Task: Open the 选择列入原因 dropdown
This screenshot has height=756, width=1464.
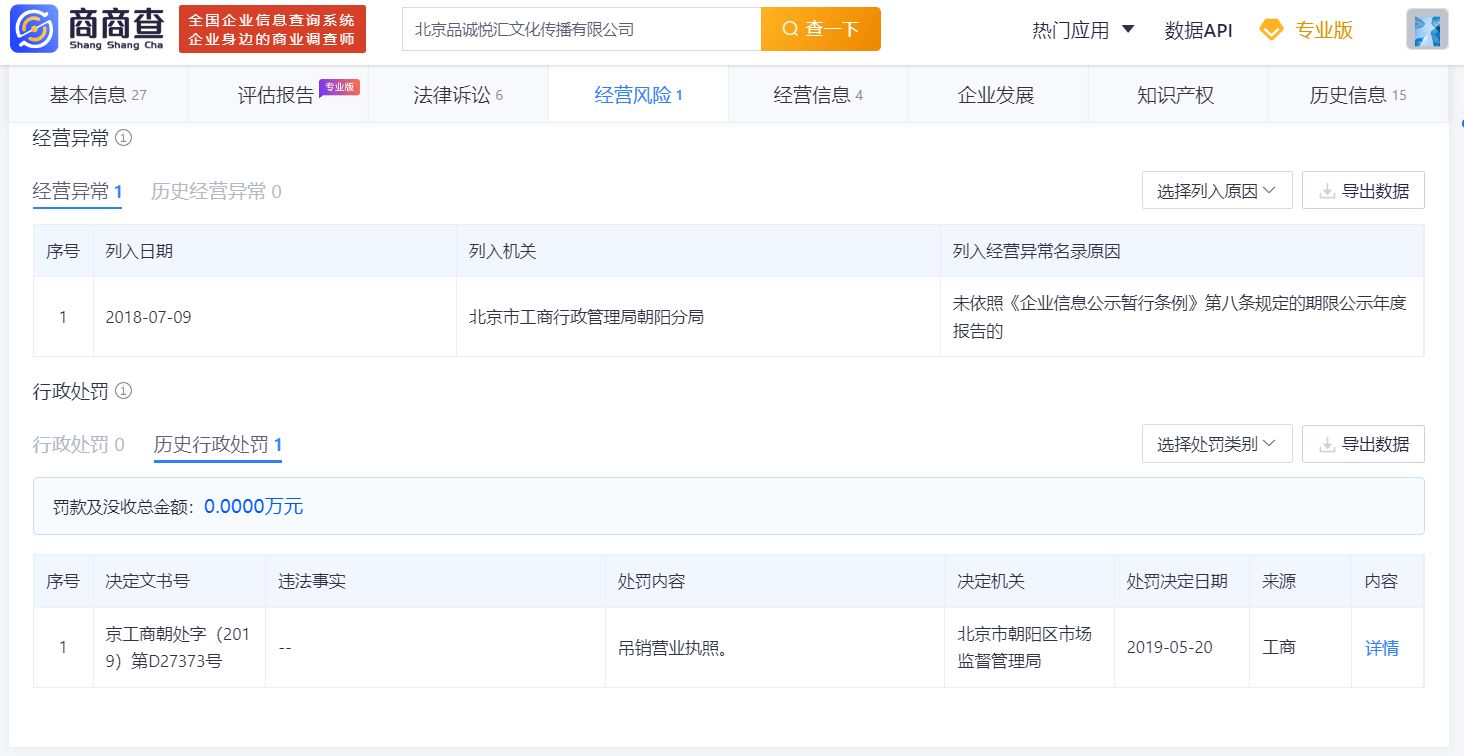Action: pos(1217,191)
